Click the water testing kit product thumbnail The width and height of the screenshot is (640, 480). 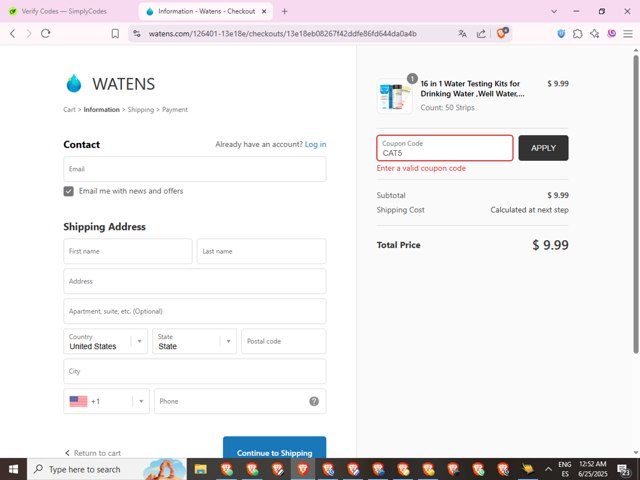[x=395, y=97]
